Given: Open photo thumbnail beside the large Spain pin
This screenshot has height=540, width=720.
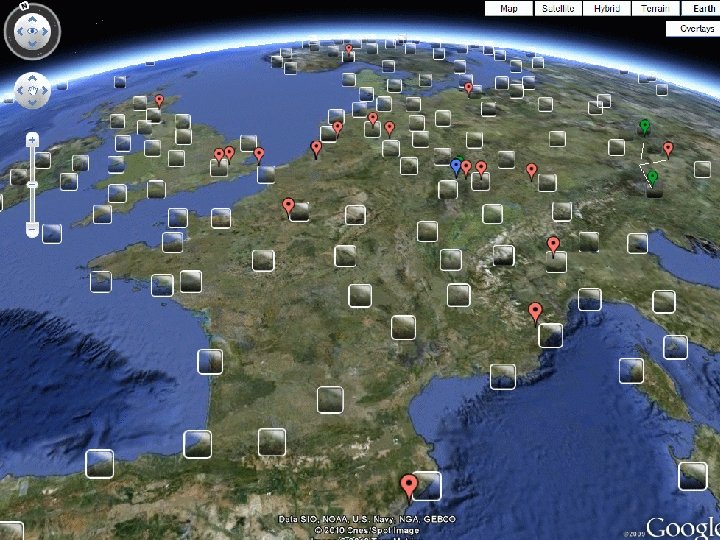Looking at the screenshot, I should (x=427, y=486).
